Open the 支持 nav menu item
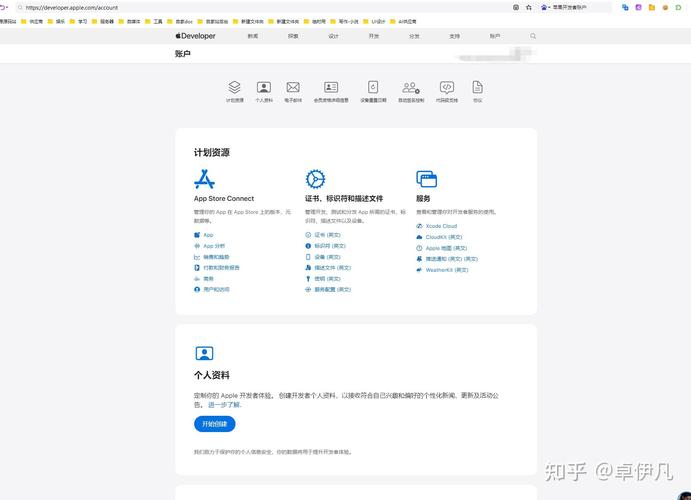 coord(454,36)
